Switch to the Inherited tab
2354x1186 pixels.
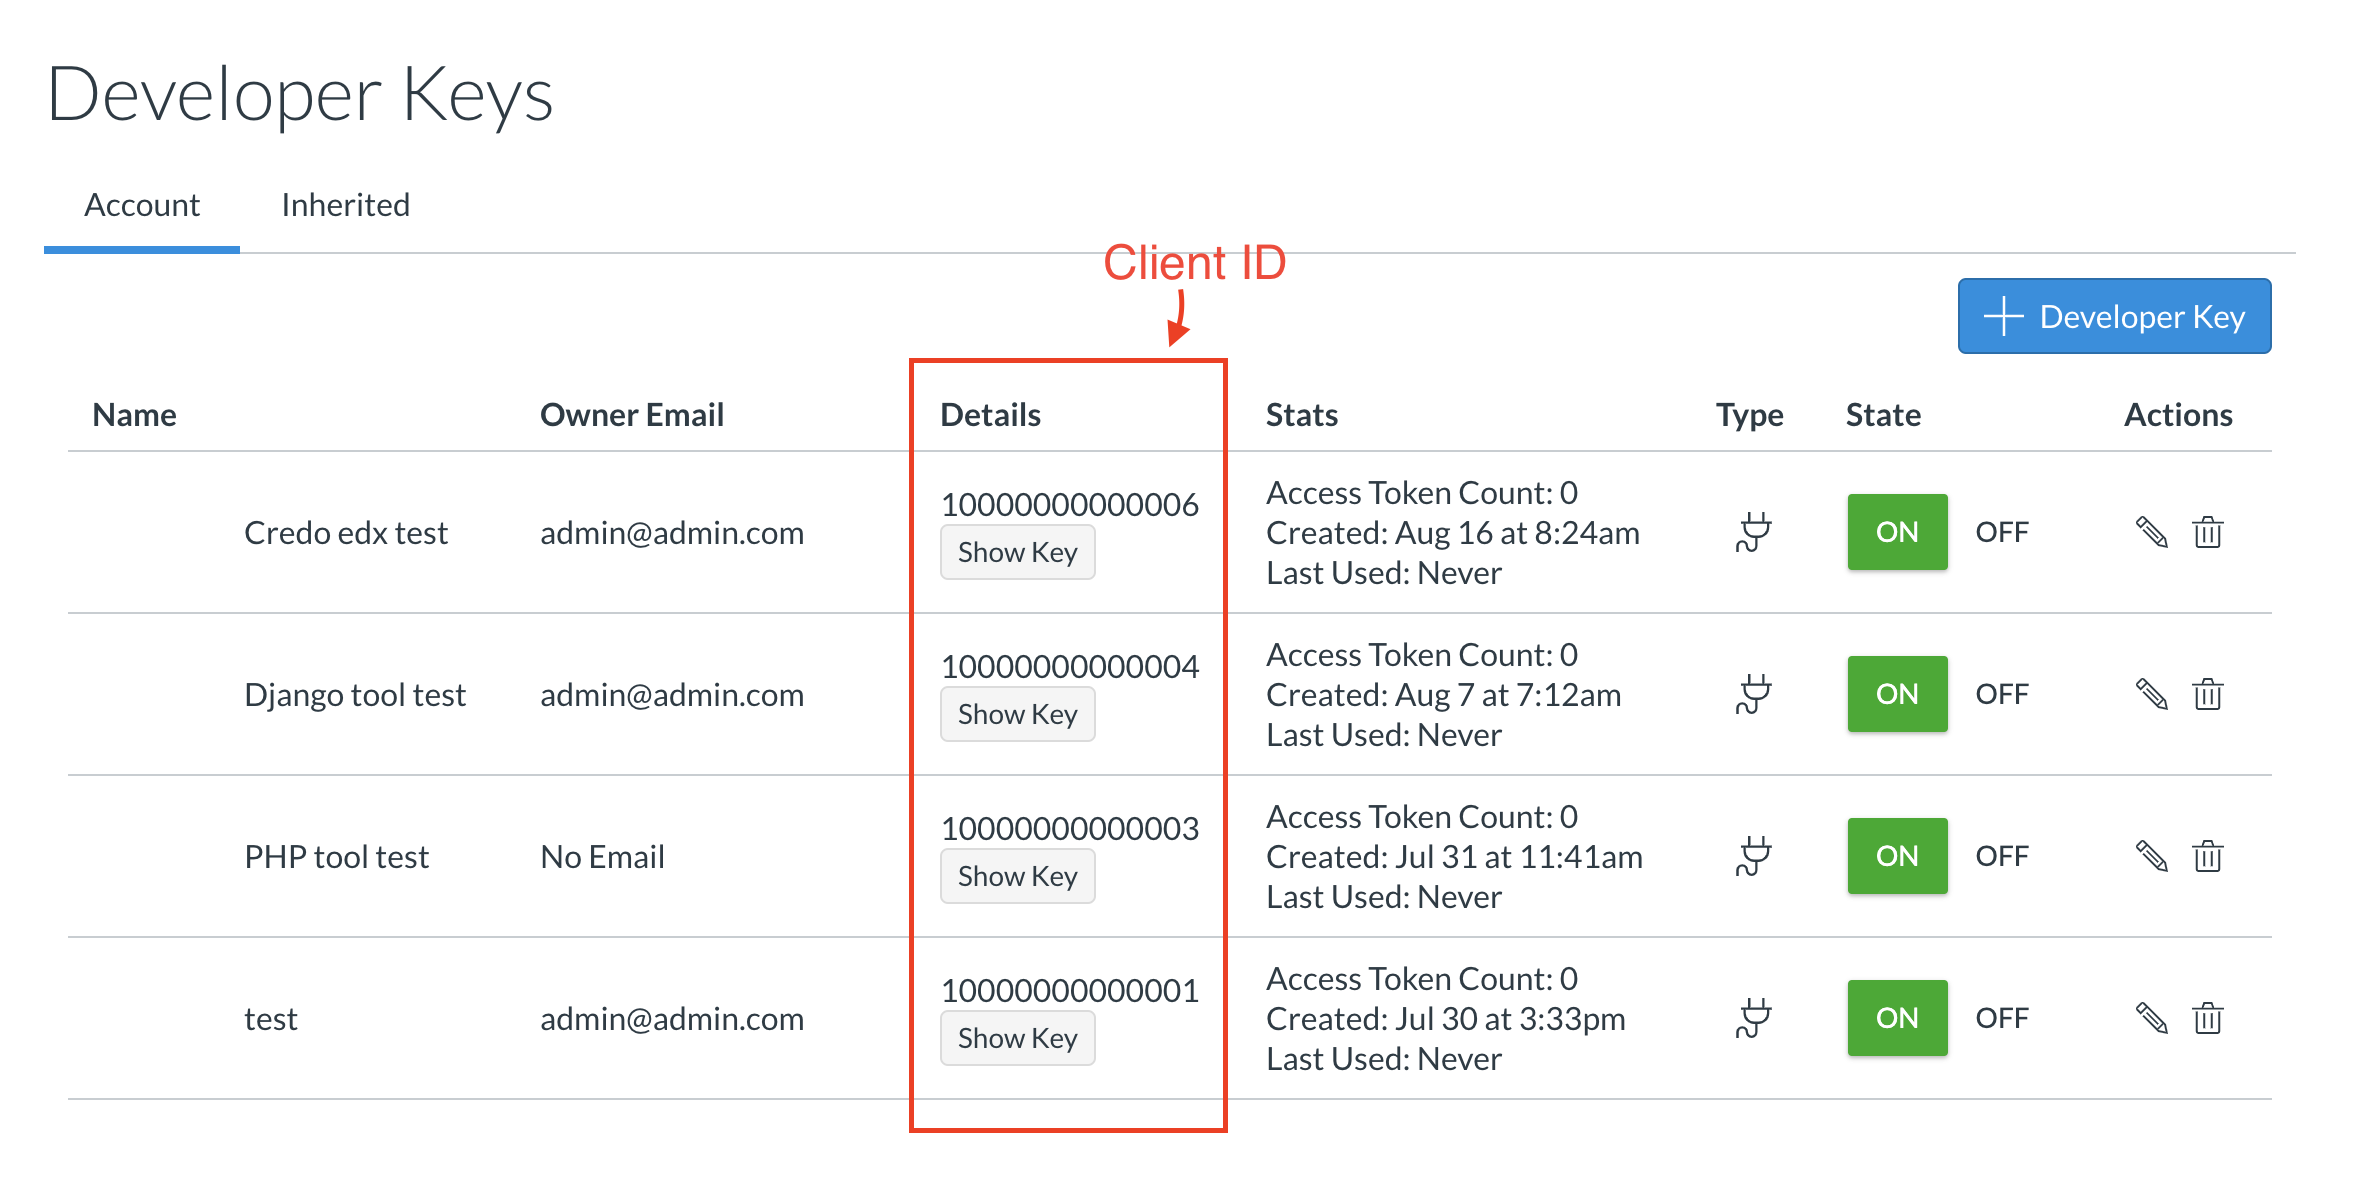(x=345, y=205)
